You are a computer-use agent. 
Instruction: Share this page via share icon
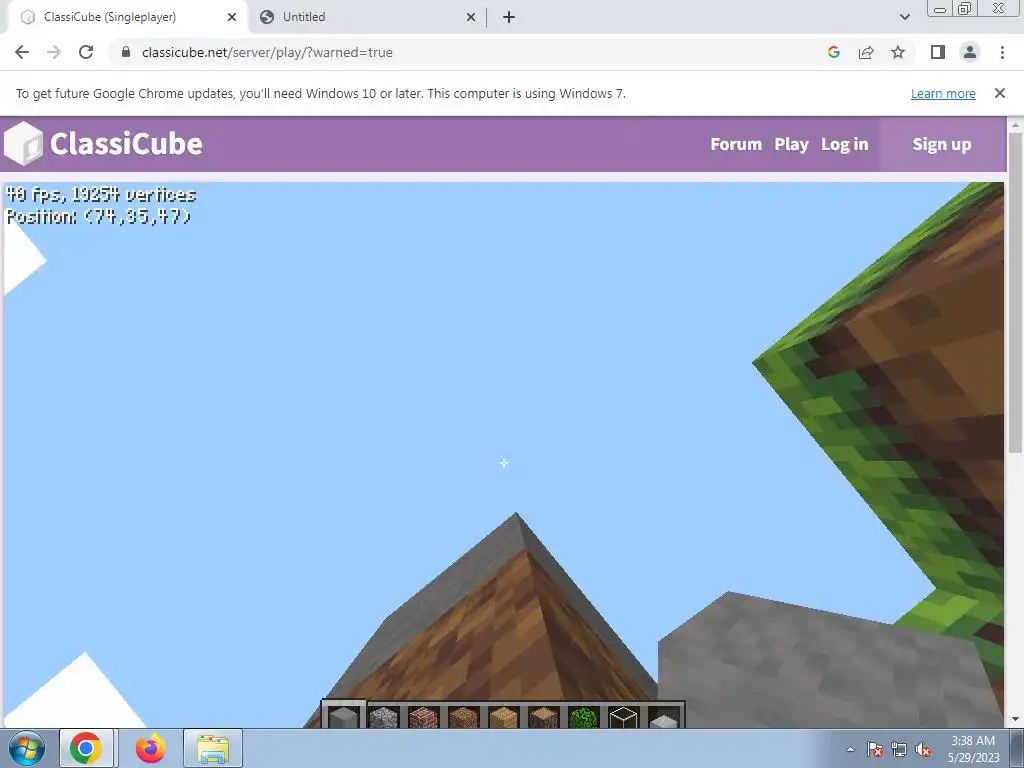pyautogui.click(x=866, y=52)
